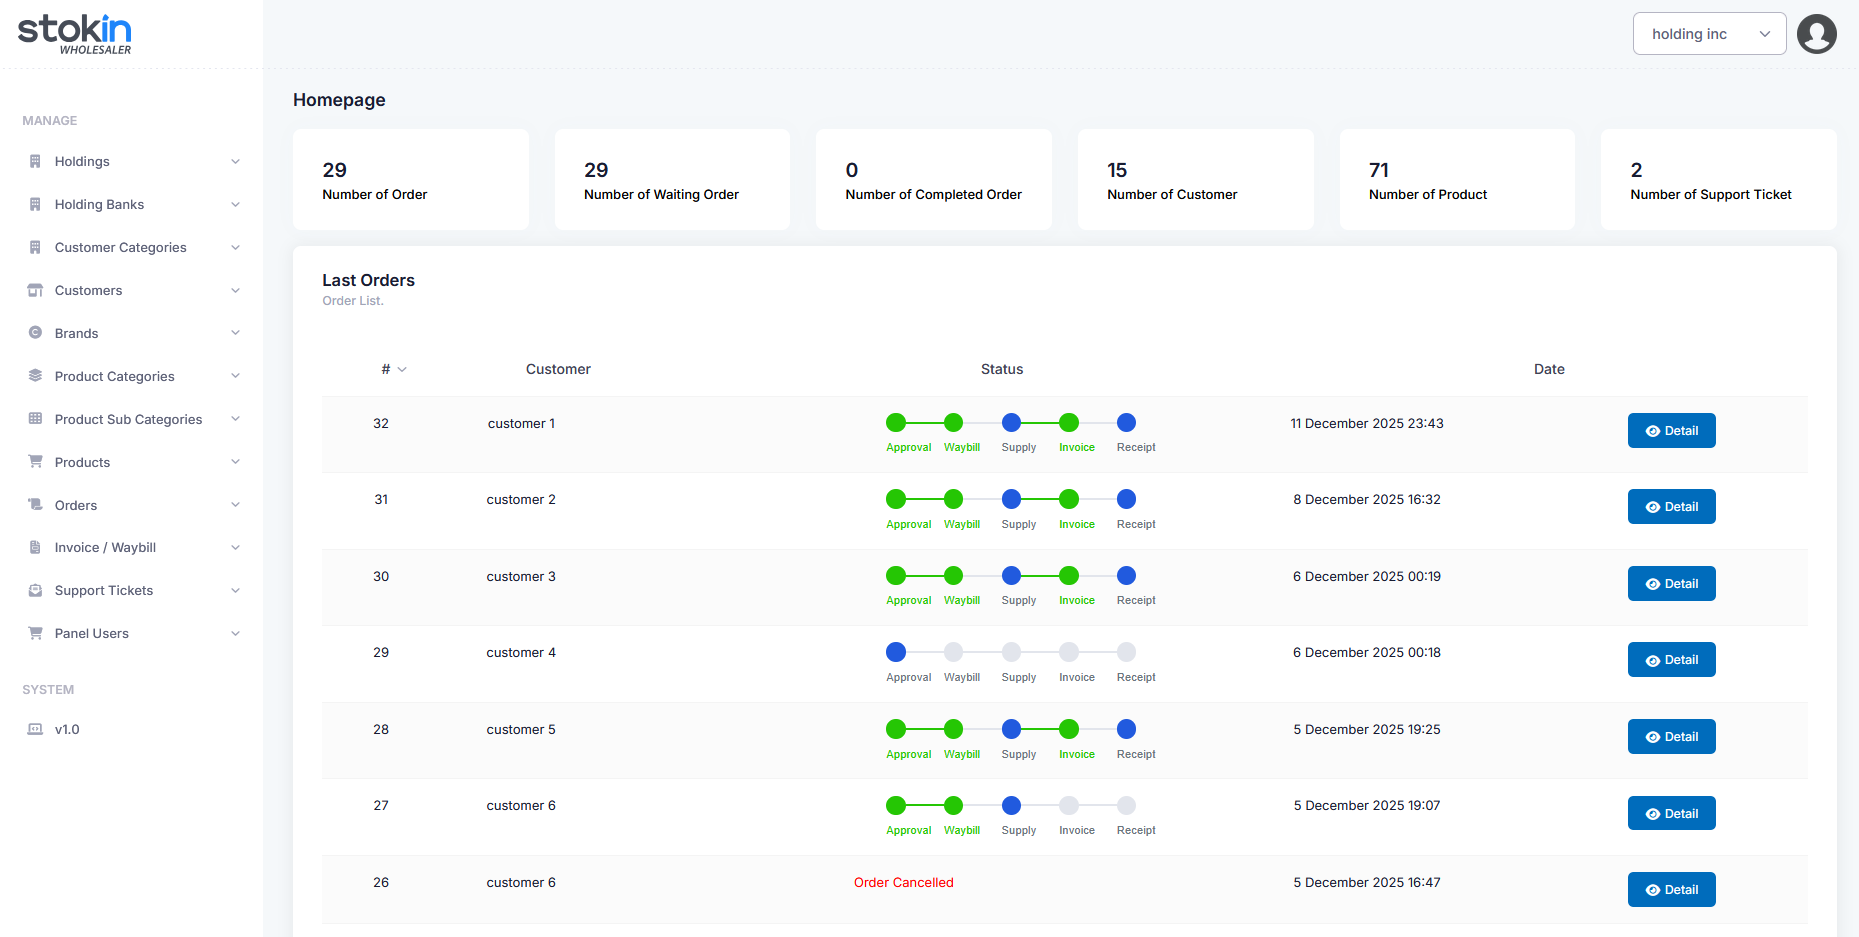Click Detail button for cancelled order 26

1671,890
